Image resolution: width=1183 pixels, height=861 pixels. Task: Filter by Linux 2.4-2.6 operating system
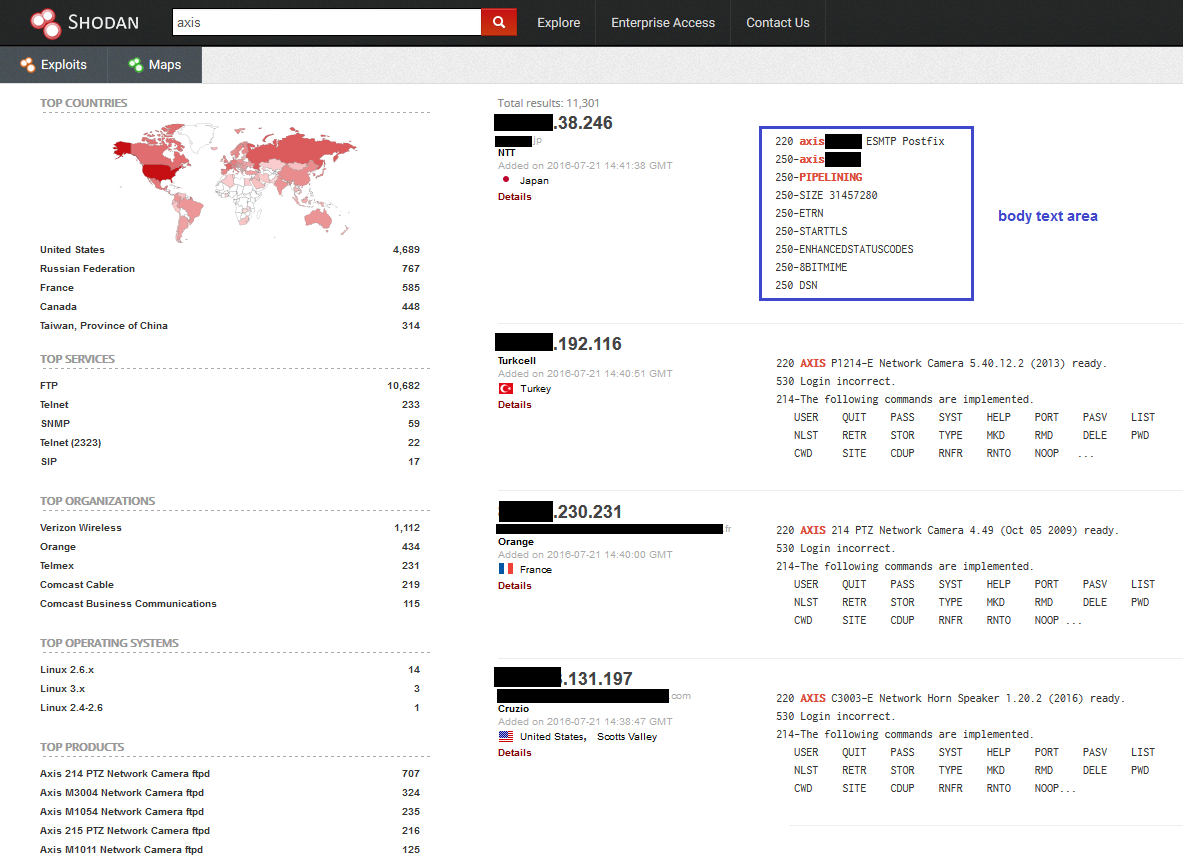tap(72, 707)
